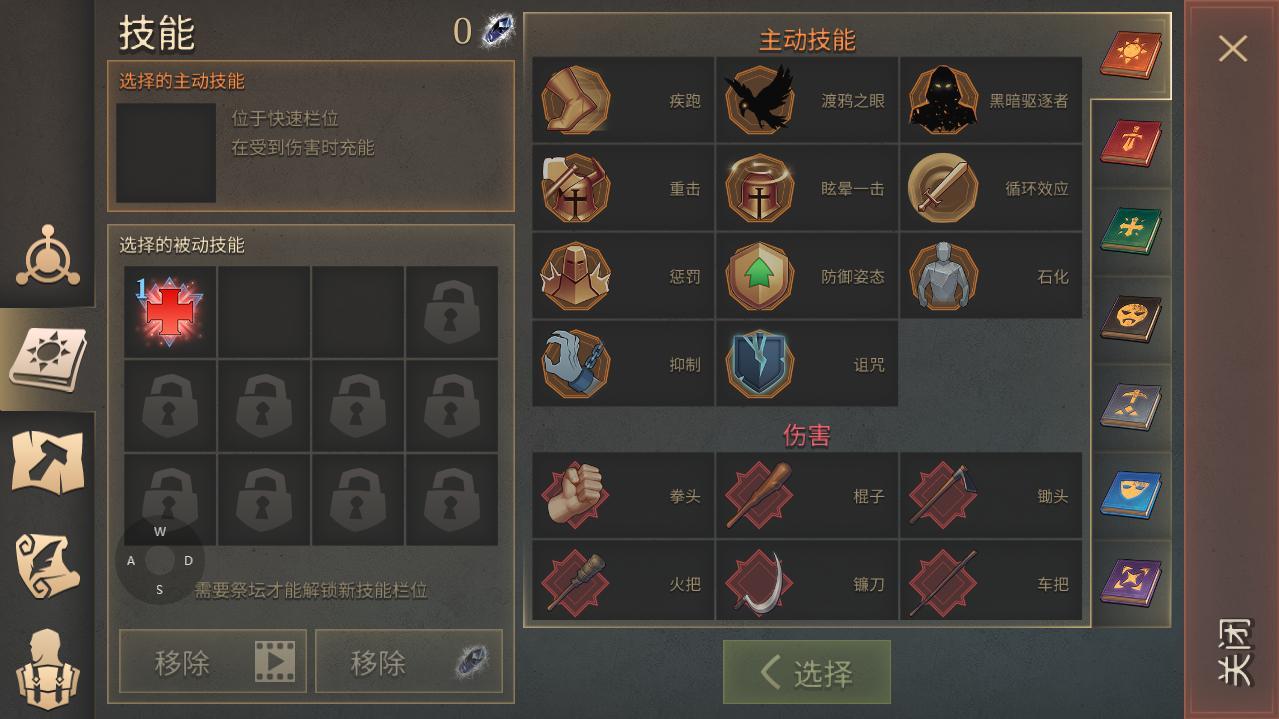This screenshot has height=719, width=1279.
Task: Click 移除 button with crystal icon
Action: click(409, 661)
